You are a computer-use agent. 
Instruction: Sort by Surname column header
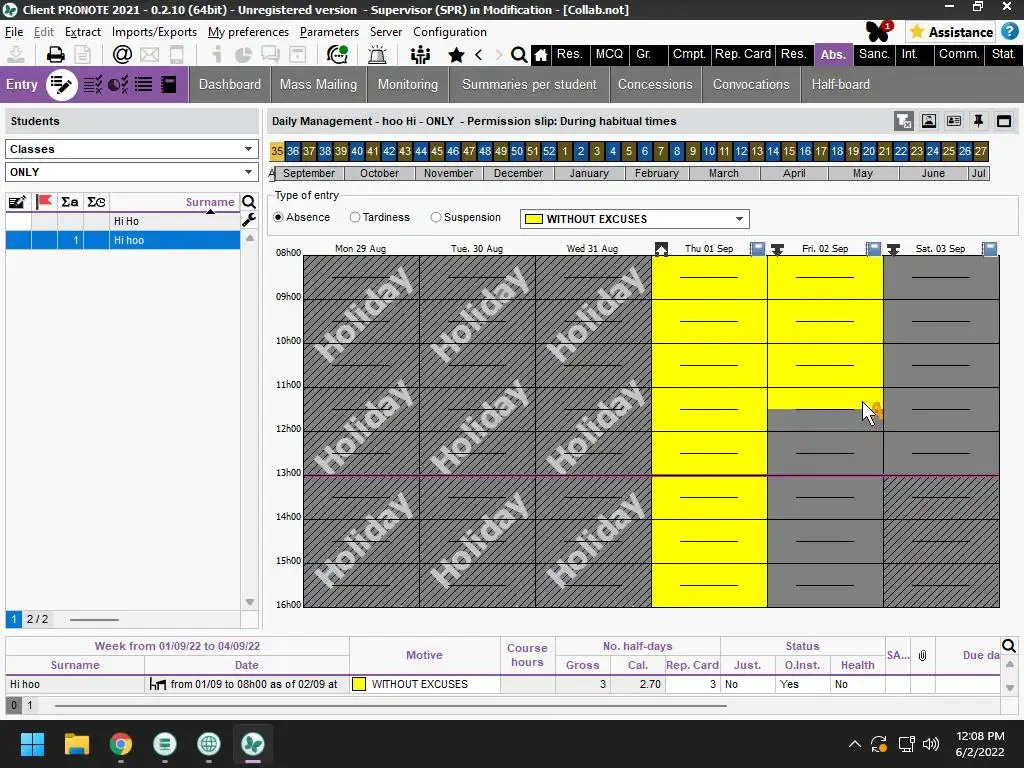pos(210,202)
